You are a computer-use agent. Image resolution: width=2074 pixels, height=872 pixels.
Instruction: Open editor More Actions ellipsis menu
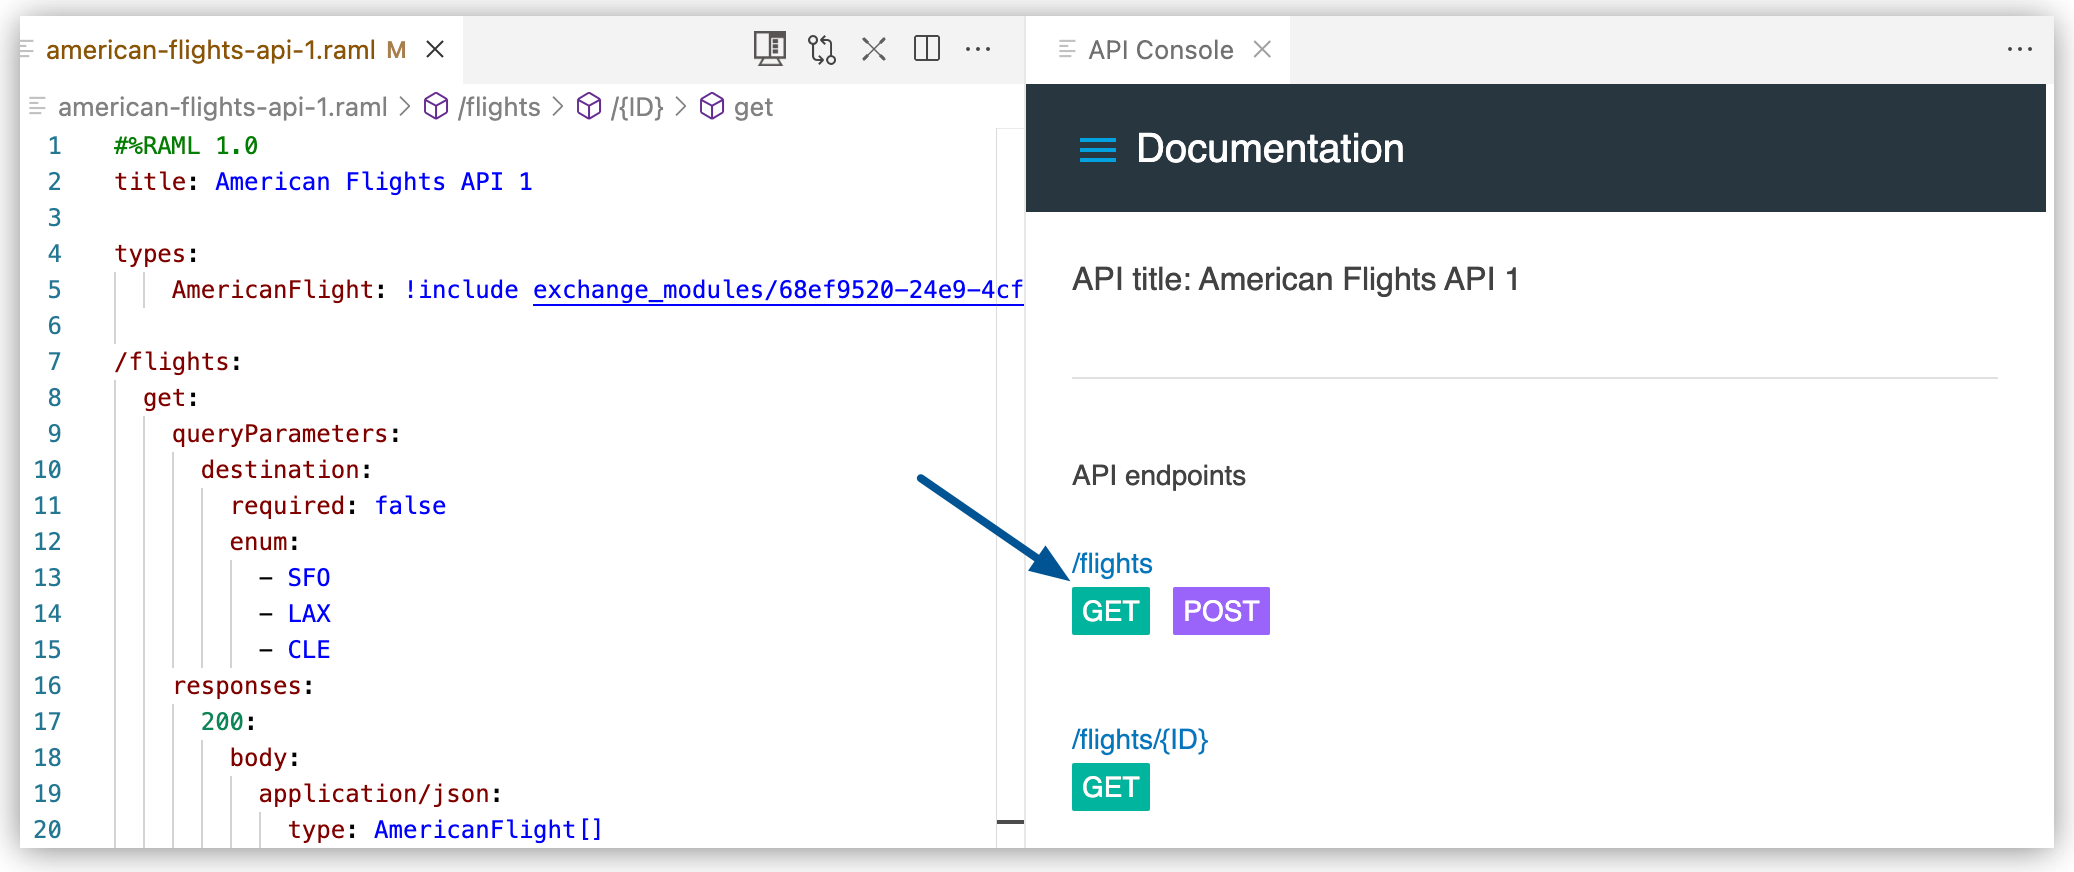coord(978,49)
